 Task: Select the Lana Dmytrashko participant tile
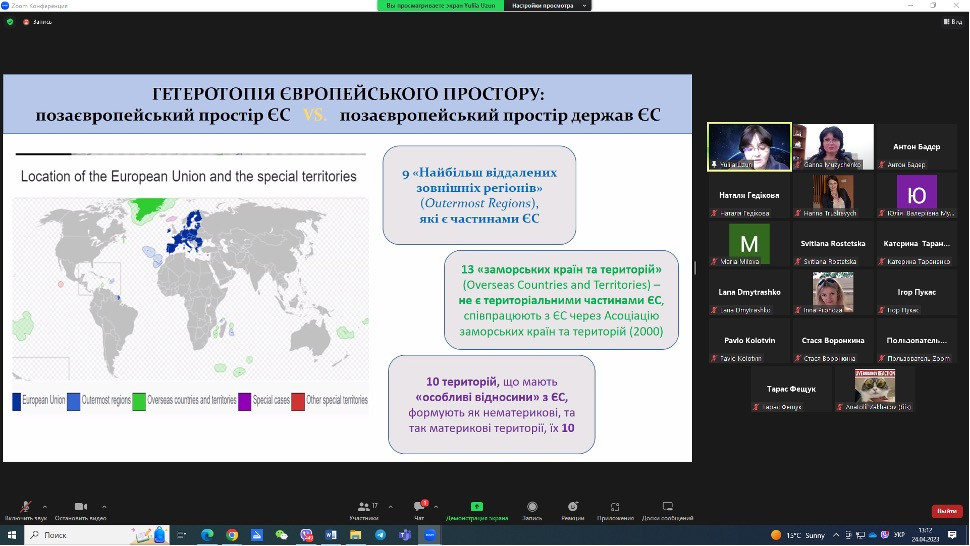coord(749,292)
